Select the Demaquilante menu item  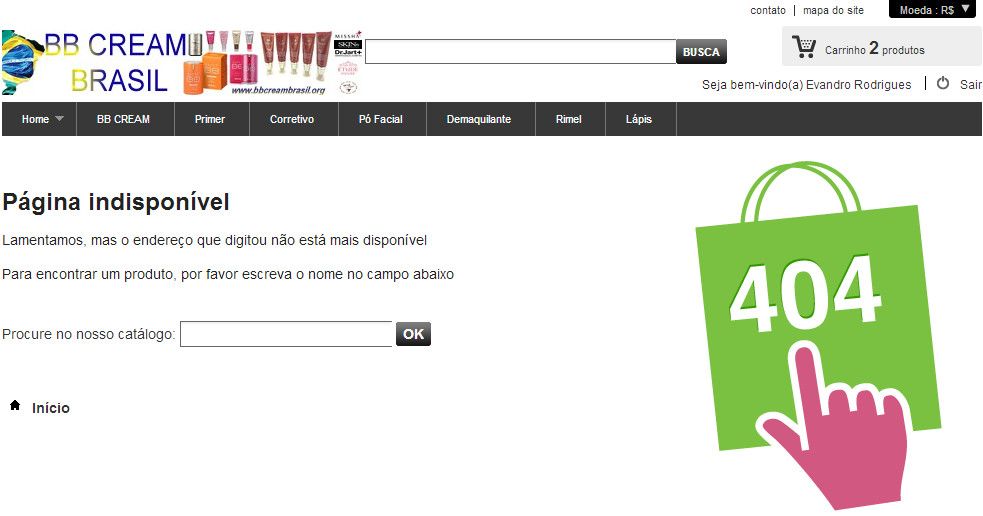[479, 119]
